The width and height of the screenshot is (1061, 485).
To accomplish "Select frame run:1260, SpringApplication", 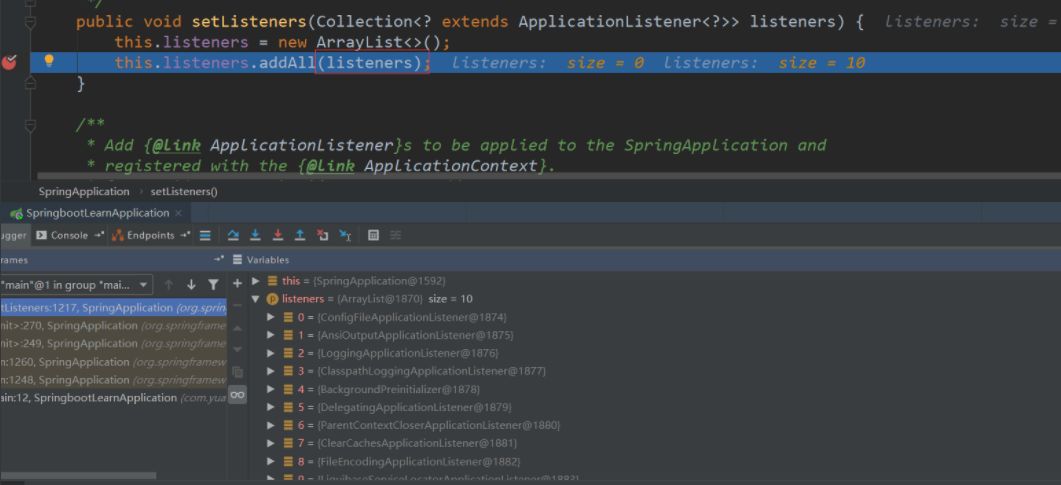I will click(113, 362).
